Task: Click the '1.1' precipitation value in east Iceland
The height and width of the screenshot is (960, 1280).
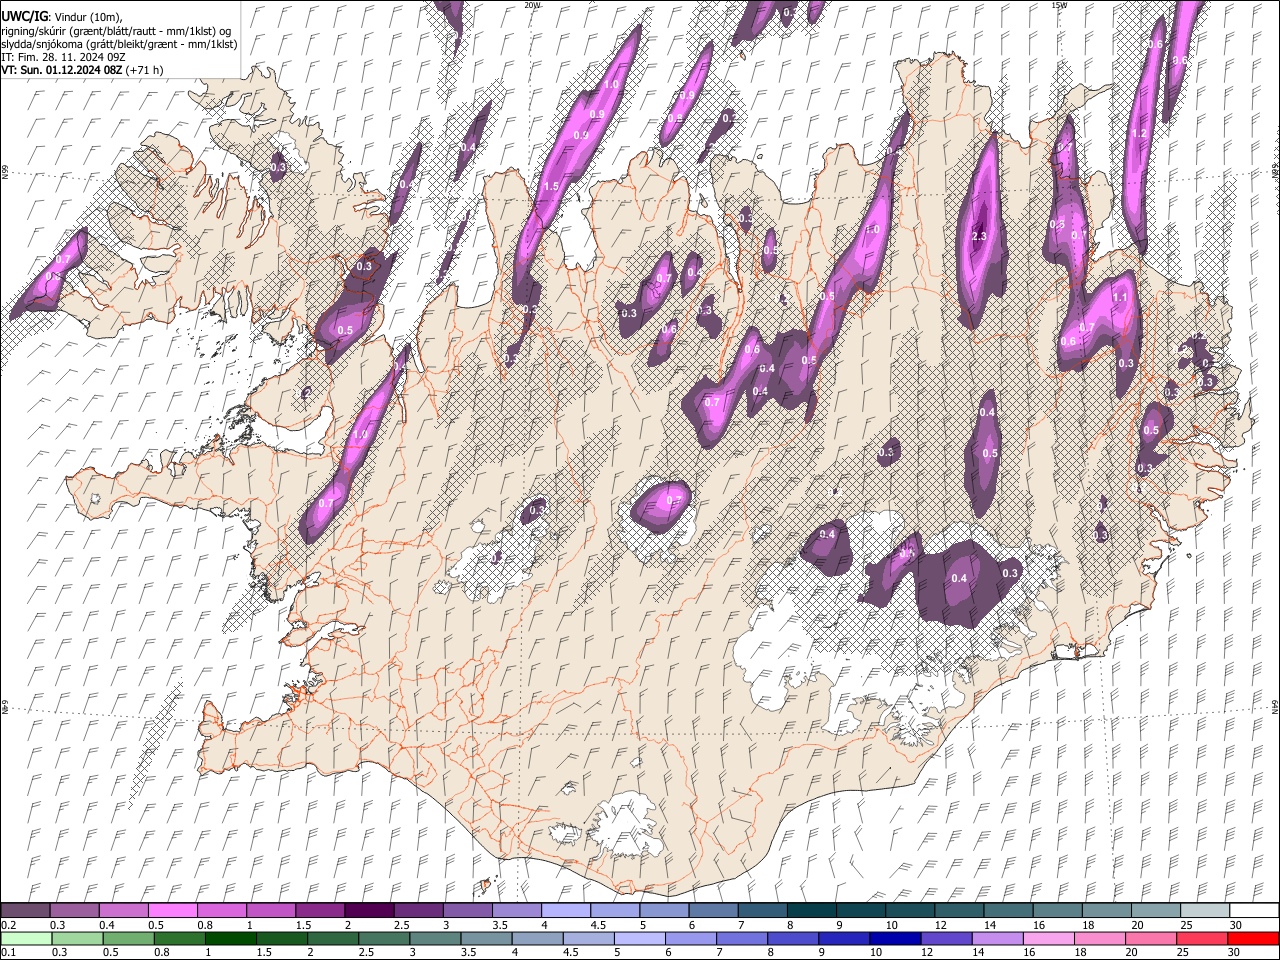Action: point(1120,298)
